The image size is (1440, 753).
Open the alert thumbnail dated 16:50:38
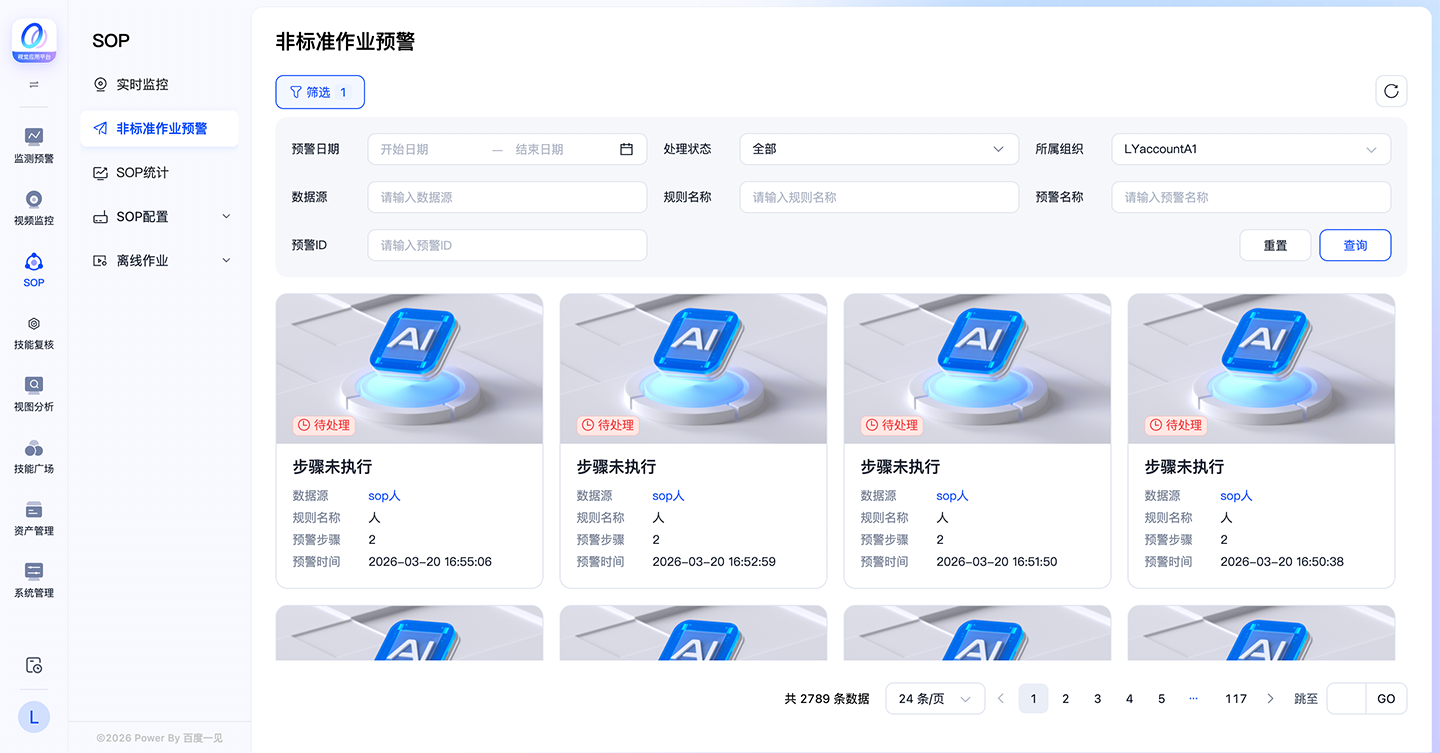click(1262, 369)
